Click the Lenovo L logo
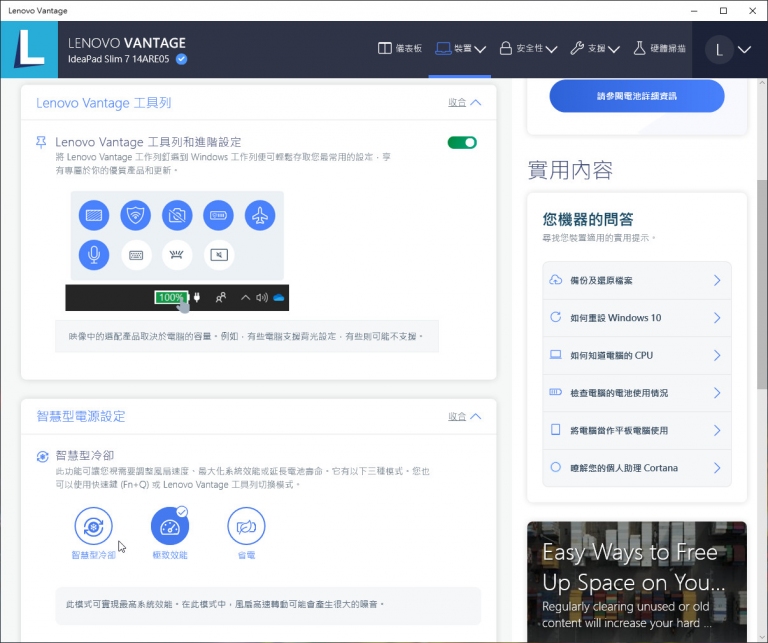Screen dimensions: 768x643 click(29, 49)
